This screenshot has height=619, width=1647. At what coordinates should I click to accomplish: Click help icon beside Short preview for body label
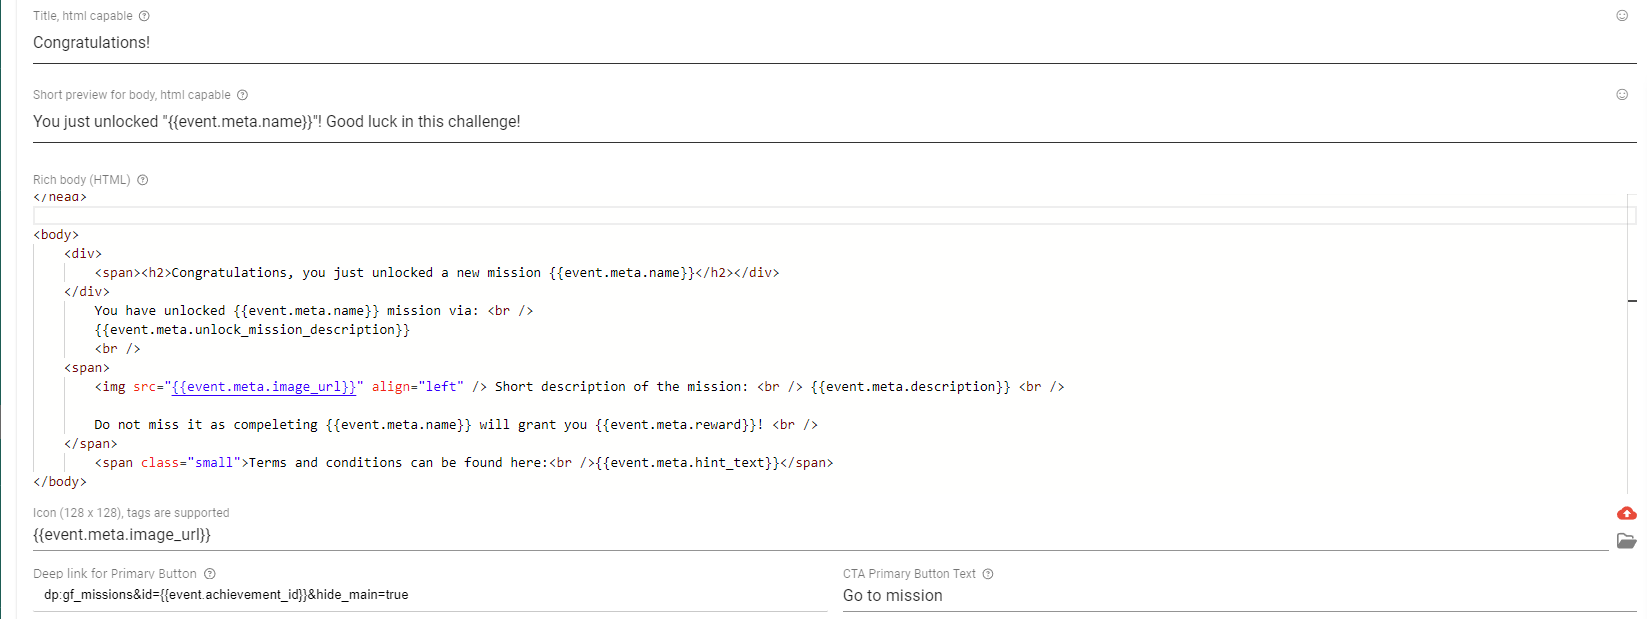click(242, 95)
